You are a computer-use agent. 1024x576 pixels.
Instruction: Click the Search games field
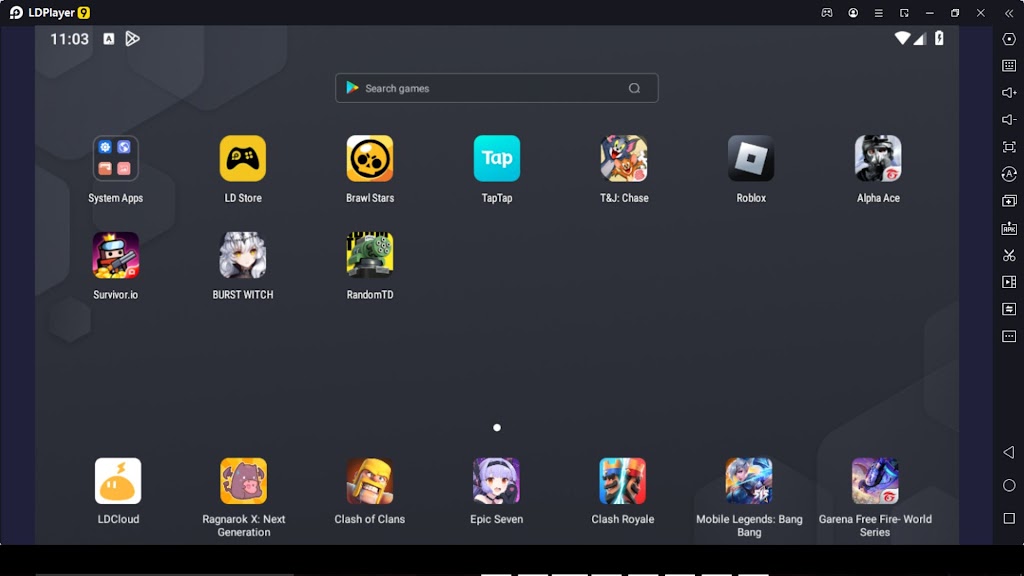[496, 88]
